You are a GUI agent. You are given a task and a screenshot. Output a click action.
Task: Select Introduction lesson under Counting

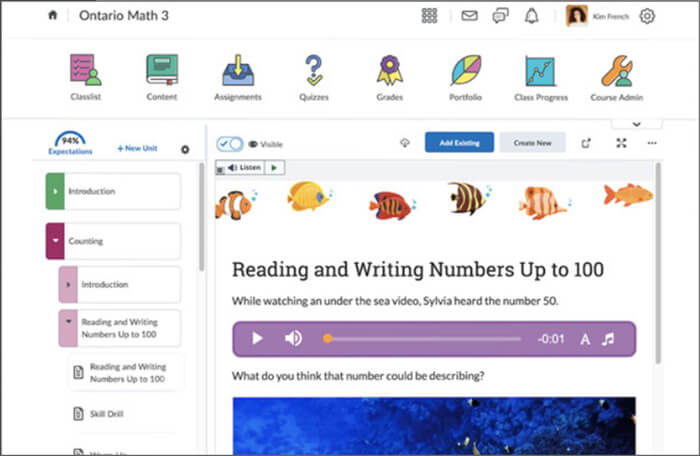[120, 284]
